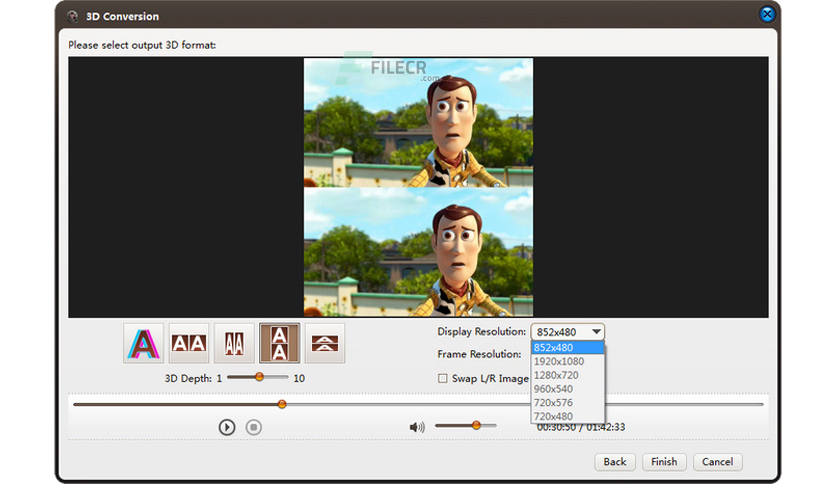This screenshot has height=484, width=836.
Task: Choose the Side by Side full format
Action: coord(189,343)
